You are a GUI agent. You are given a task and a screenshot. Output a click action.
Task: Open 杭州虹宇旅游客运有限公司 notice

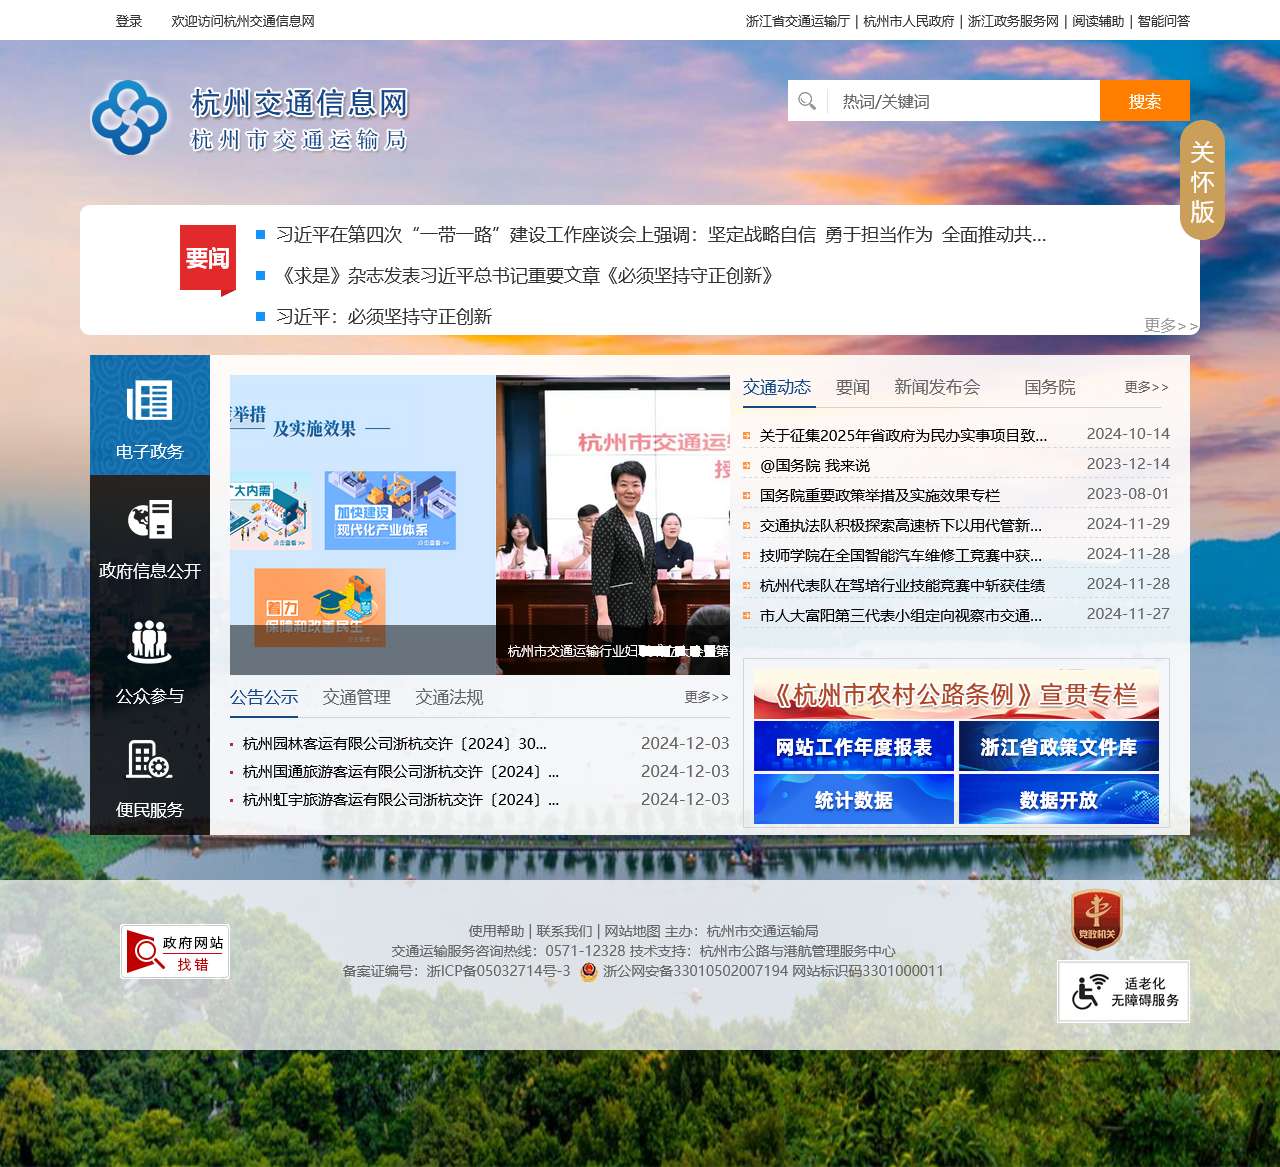pos(401,799)
